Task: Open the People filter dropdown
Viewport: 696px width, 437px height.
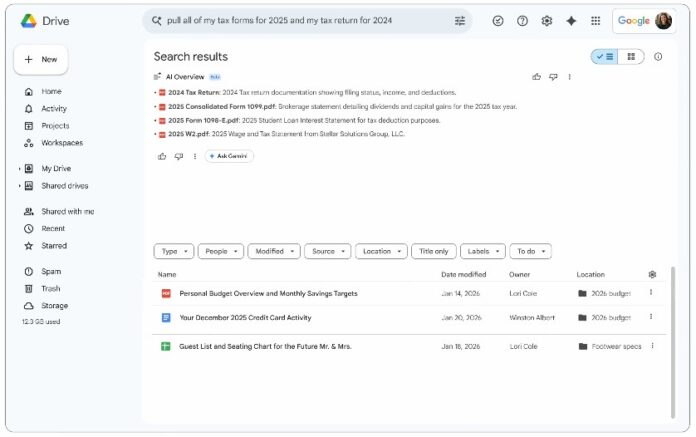Action: tap(221, 252)
